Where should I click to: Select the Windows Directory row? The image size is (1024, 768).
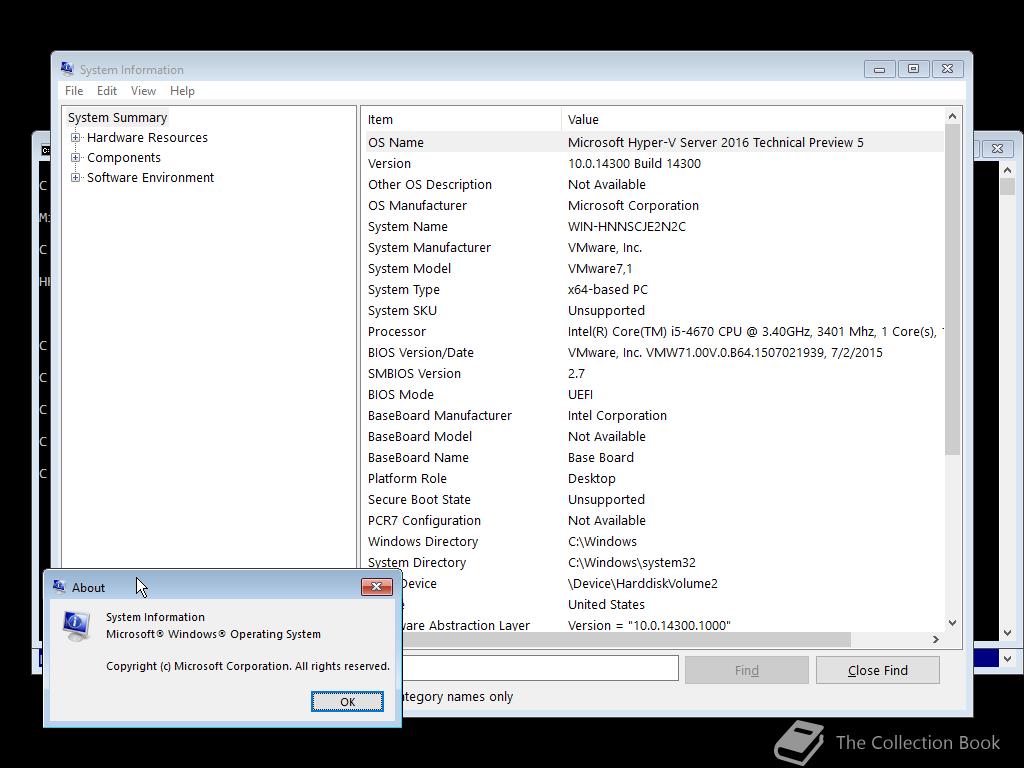(653, 541)
